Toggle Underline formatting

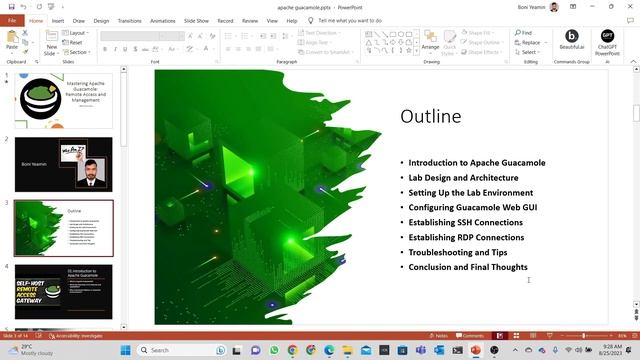pos(125,49)
